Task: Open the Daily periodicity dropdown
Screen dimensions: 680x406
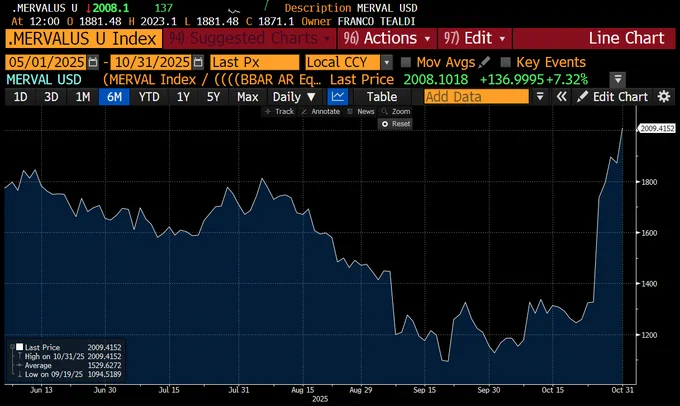Action: pos(294,96)
